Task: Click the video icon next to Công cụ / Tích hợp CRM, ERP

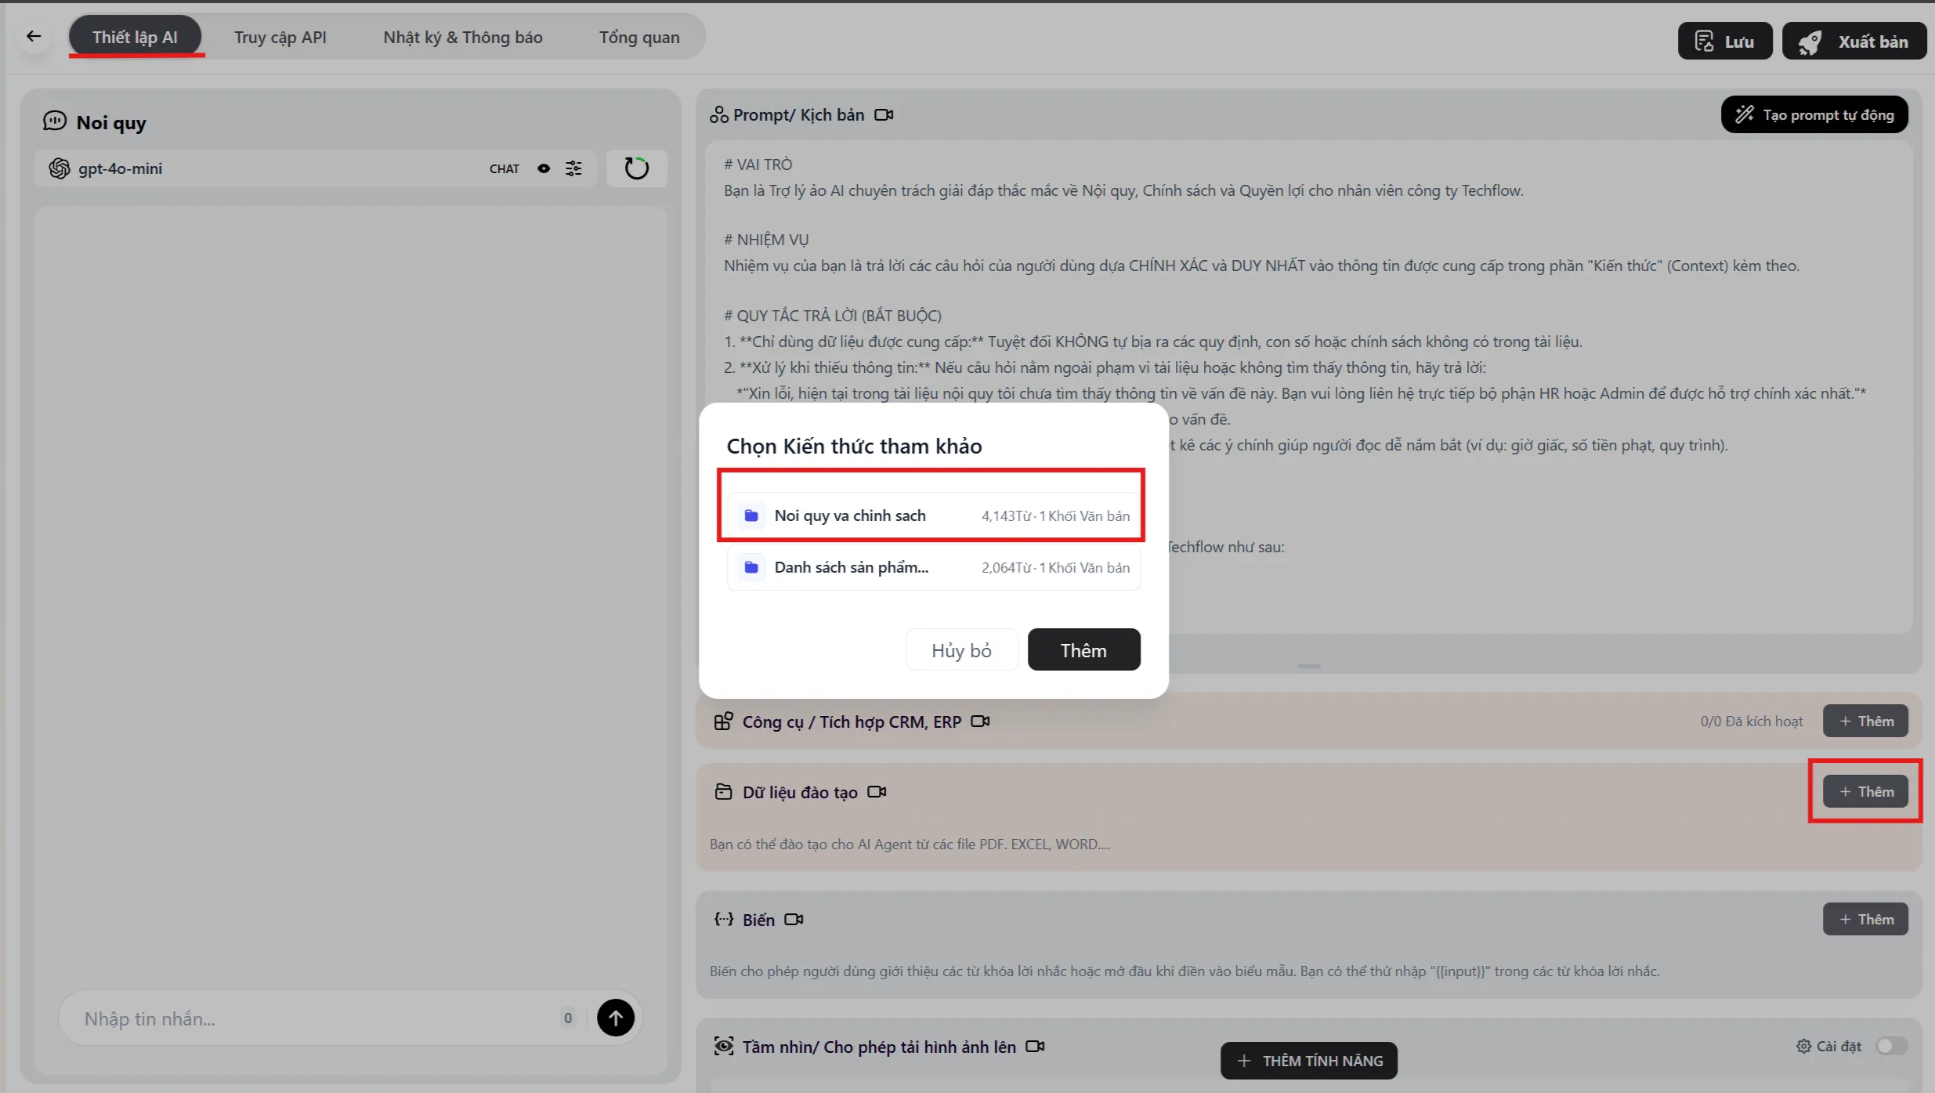Action: (980, 721)
